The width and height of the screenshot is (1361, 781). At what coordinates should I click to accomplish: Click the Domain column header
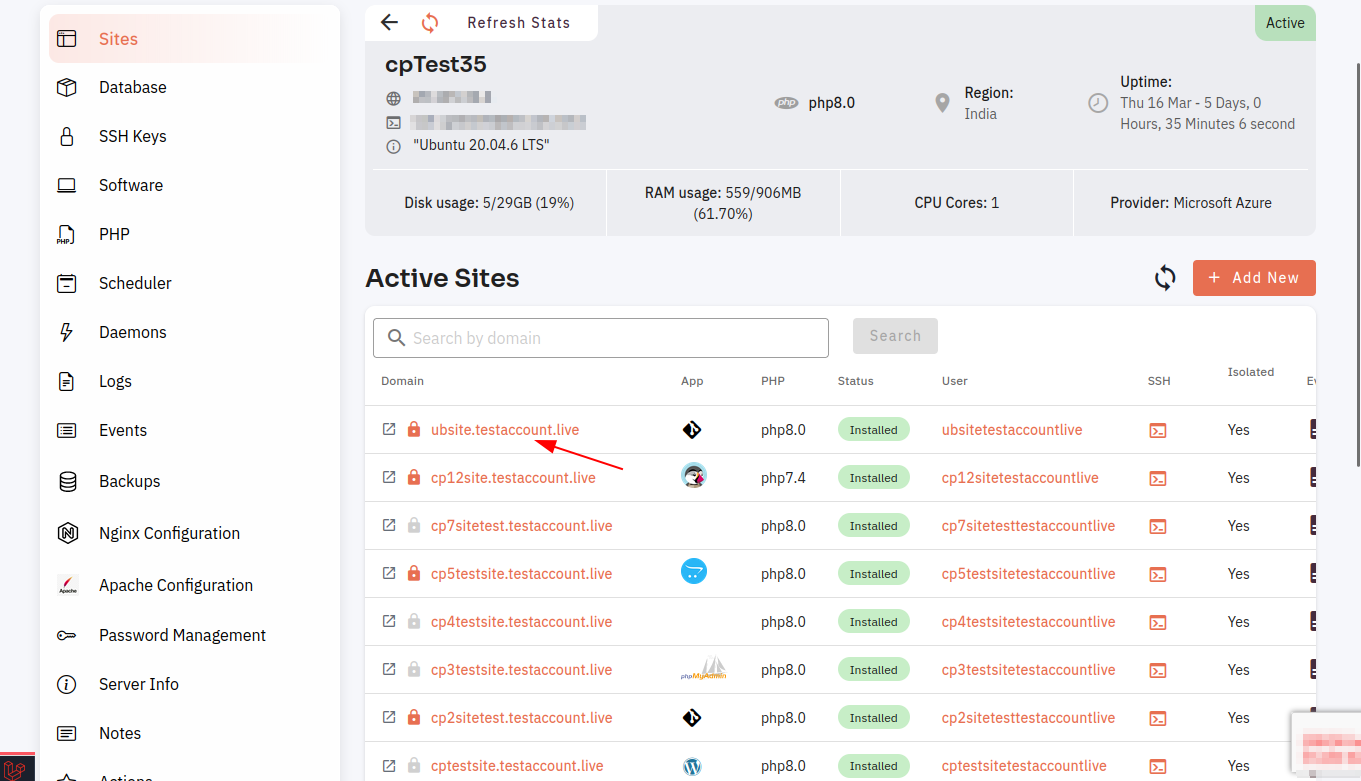(x=402, y=381)
